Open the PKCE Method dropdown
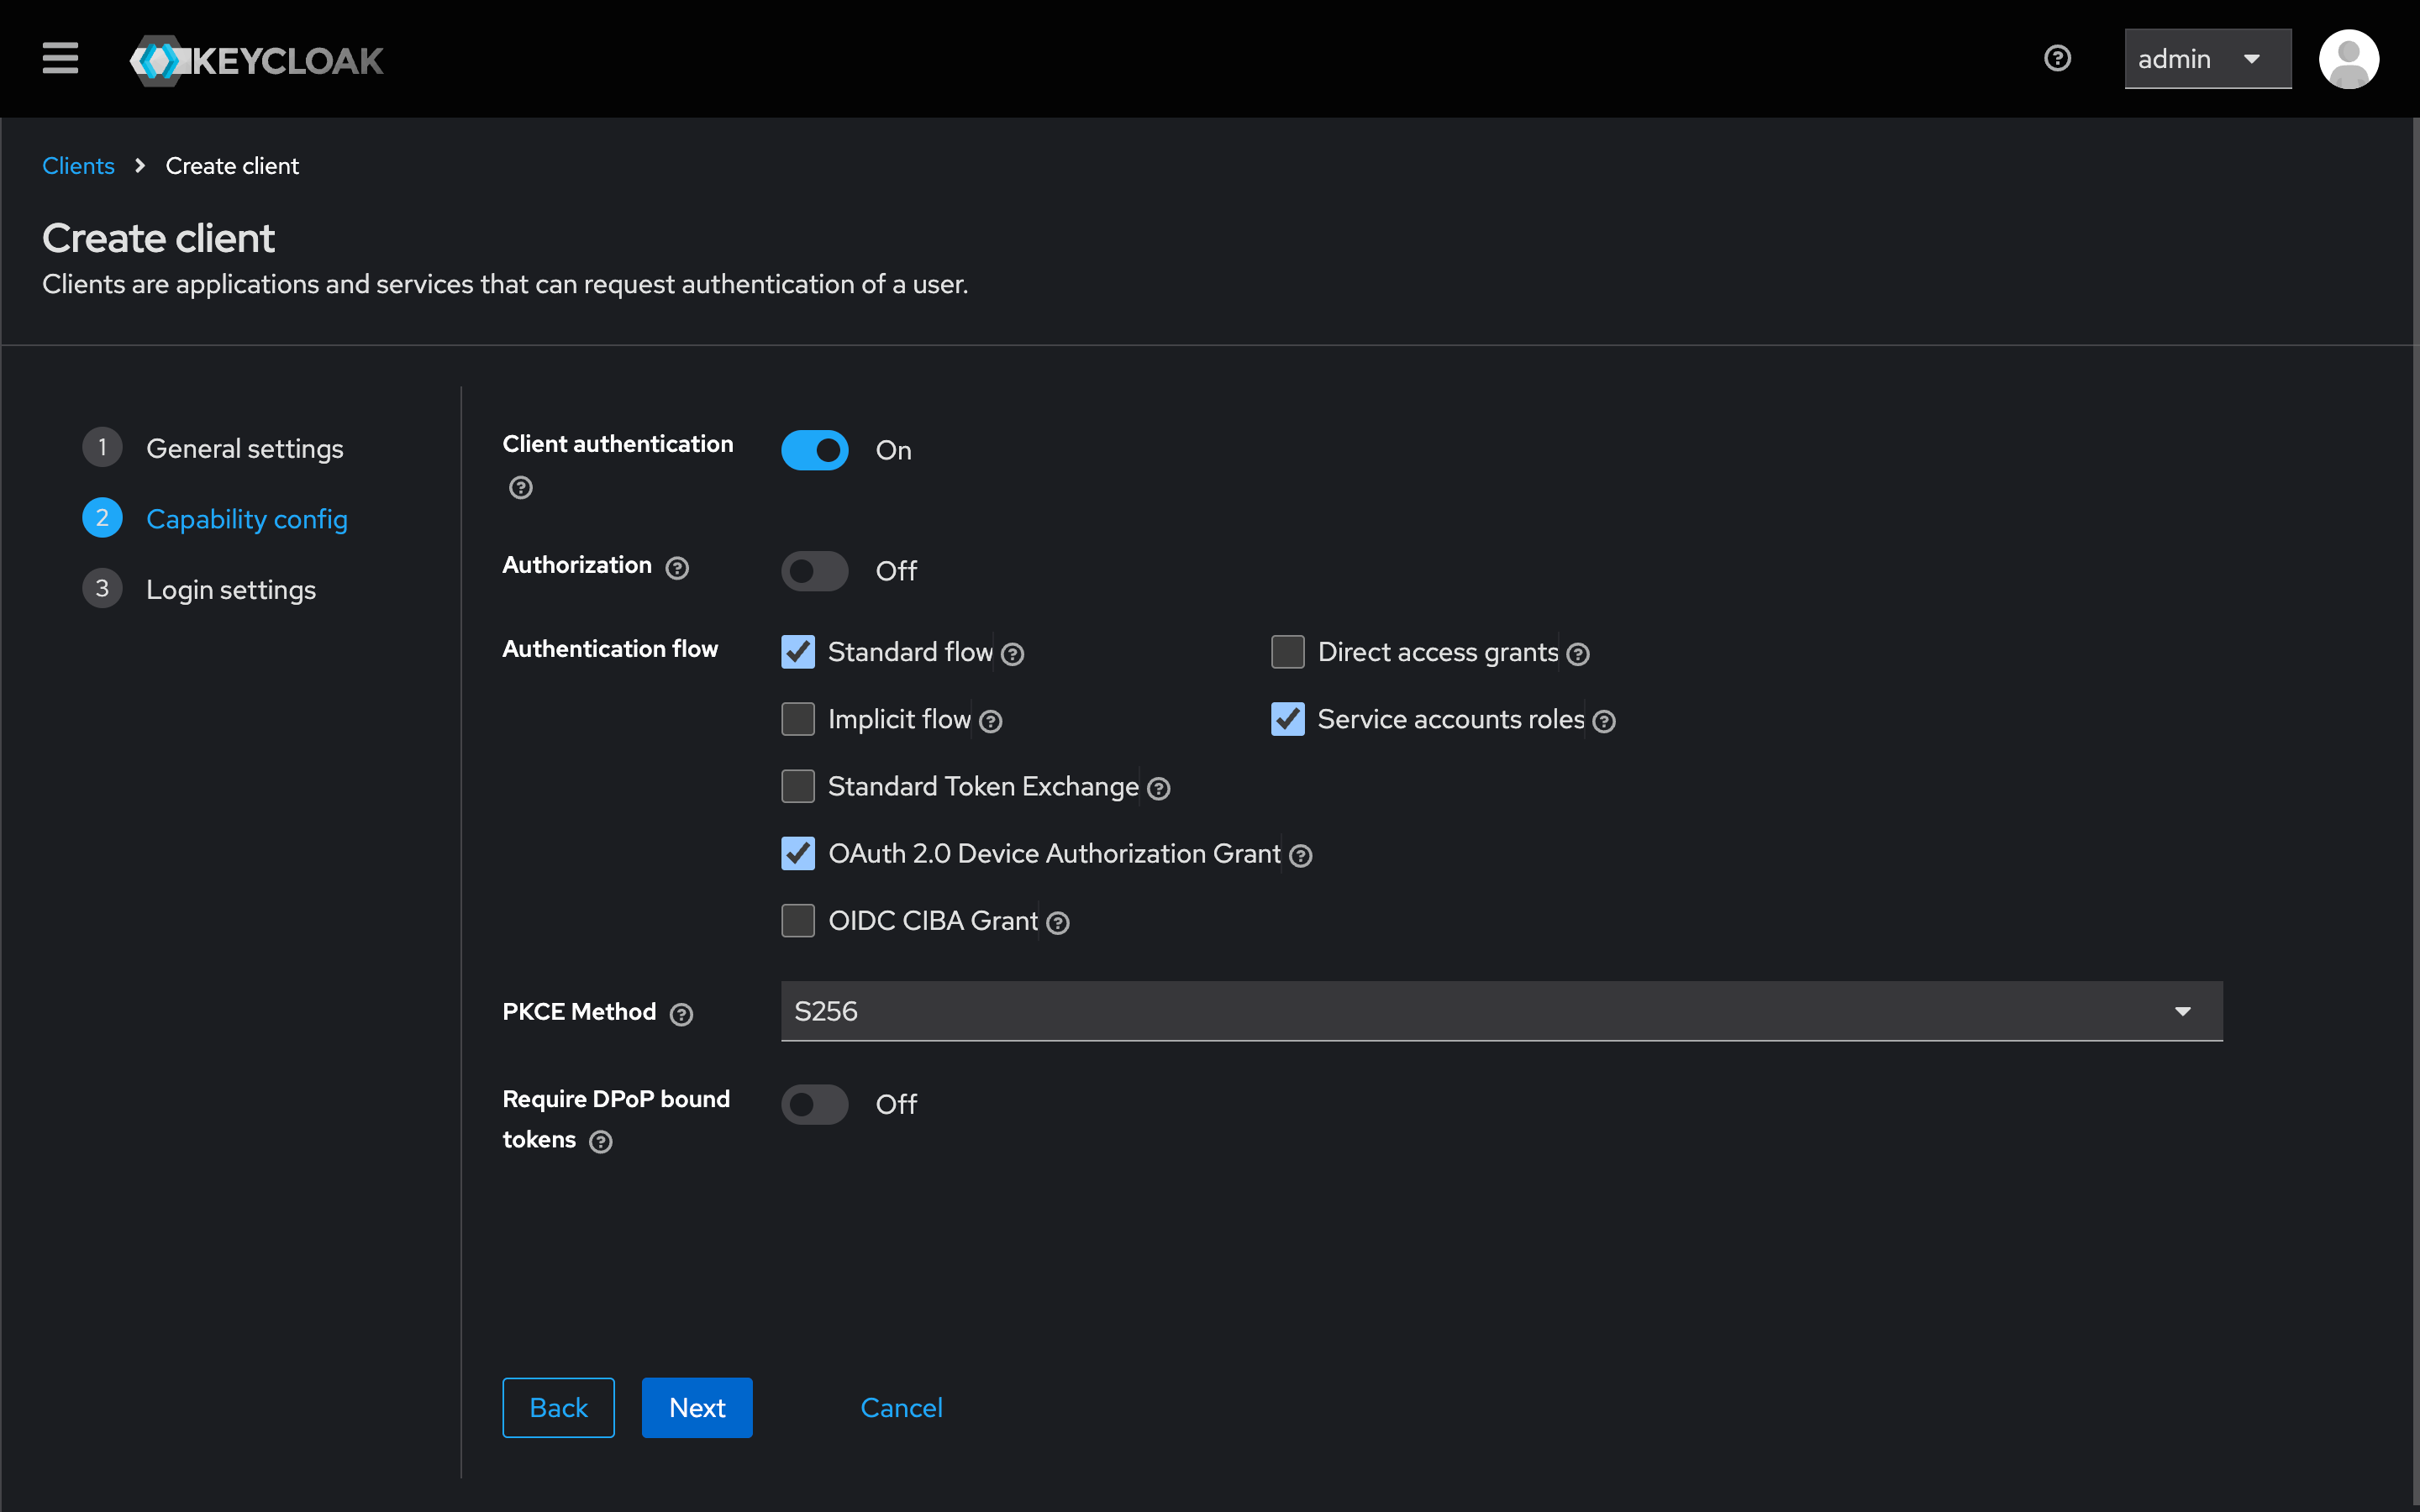The height and width of the screenshot is (1512, 2420). [x=2183, y=1011]
